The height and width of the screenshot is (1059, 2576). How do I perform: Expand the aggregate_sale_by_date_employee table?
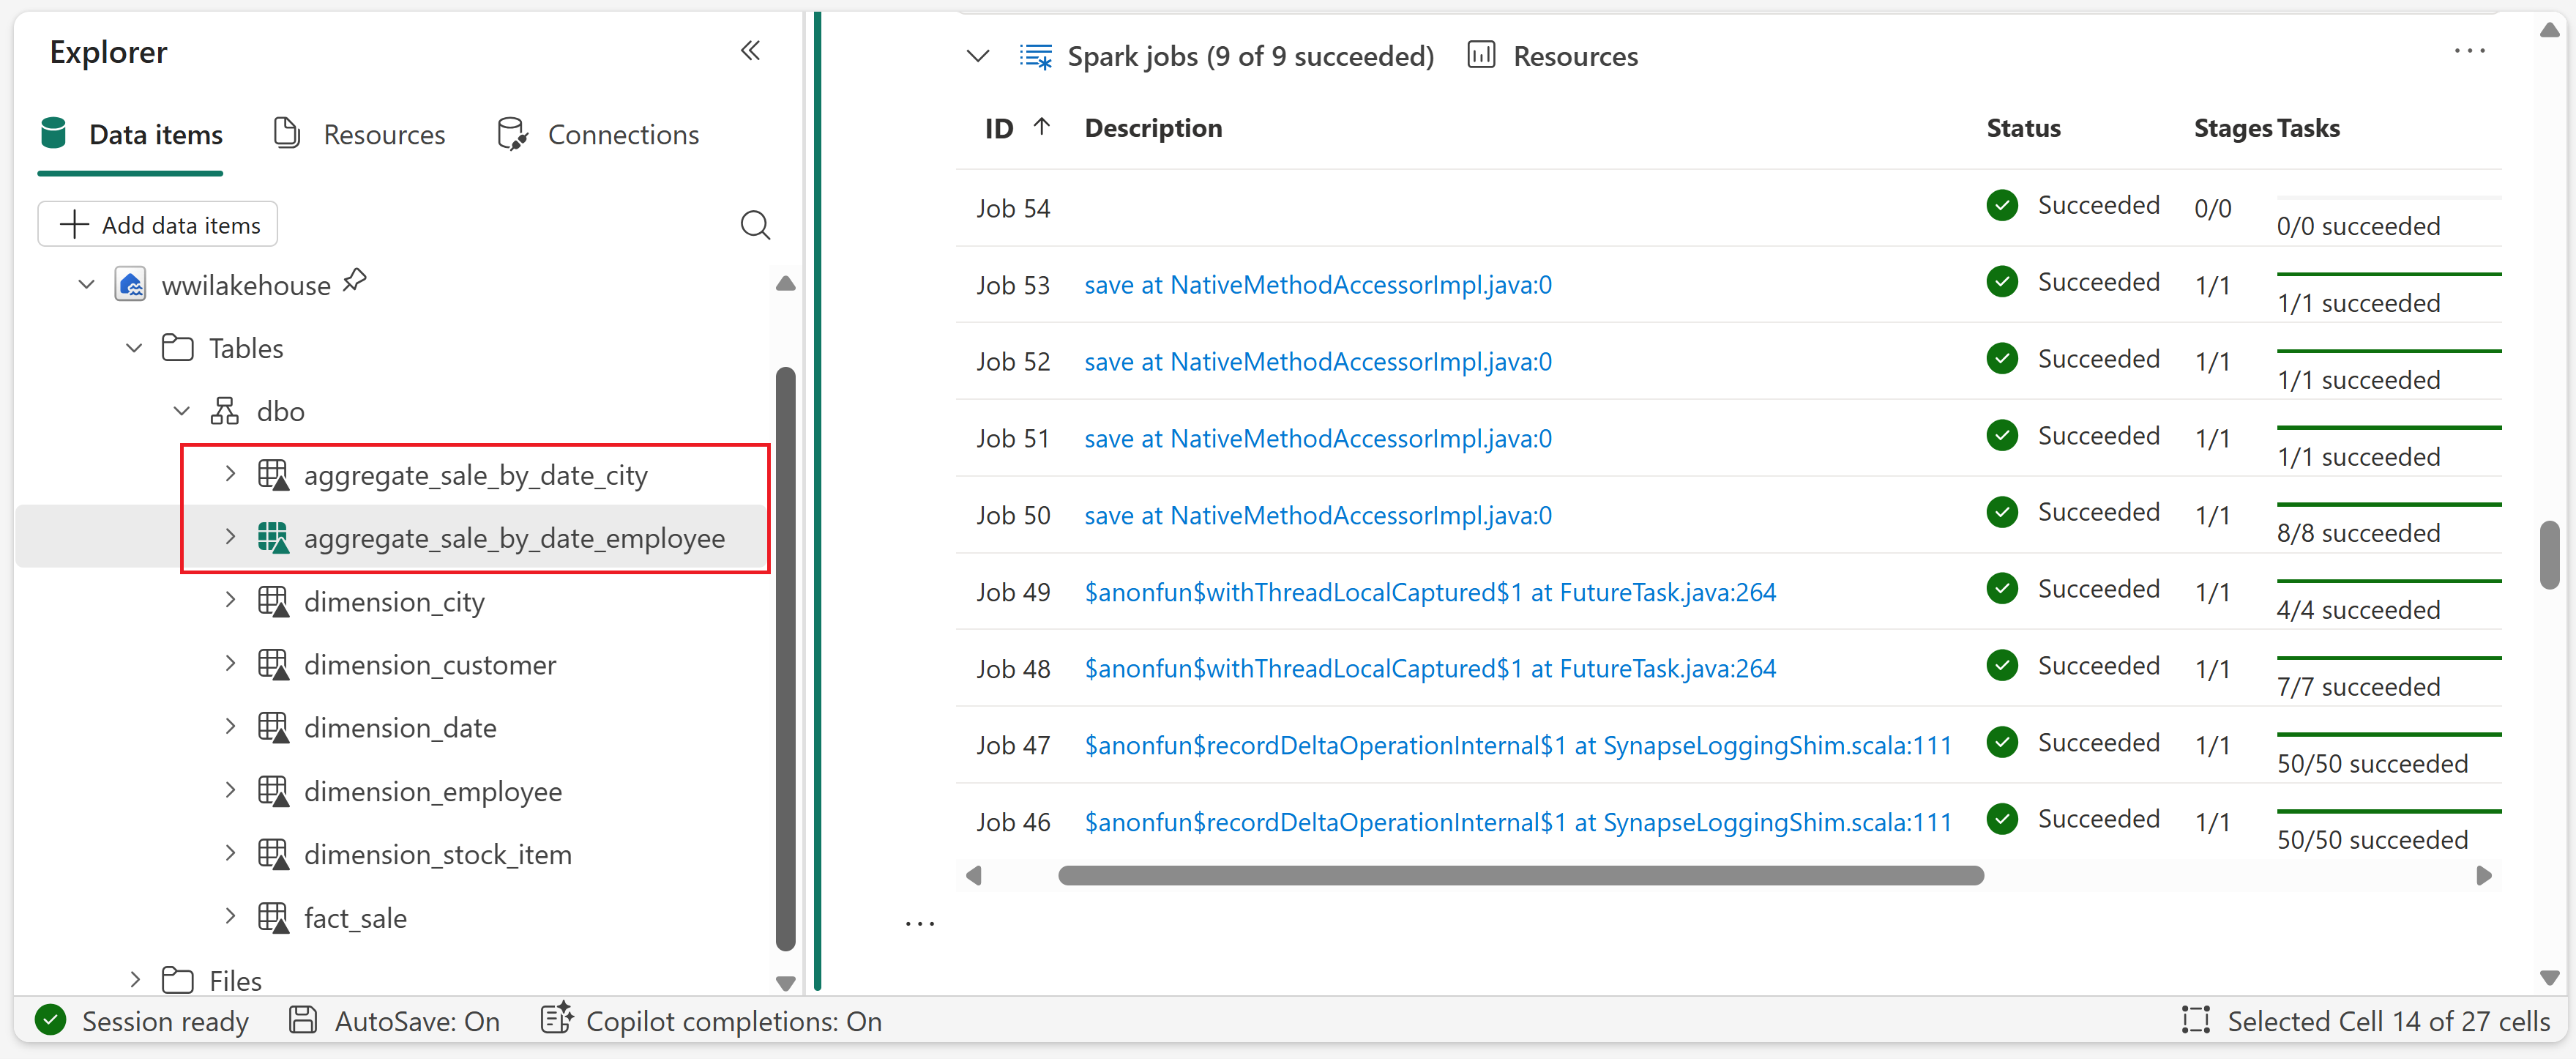[x=230, y=537]
